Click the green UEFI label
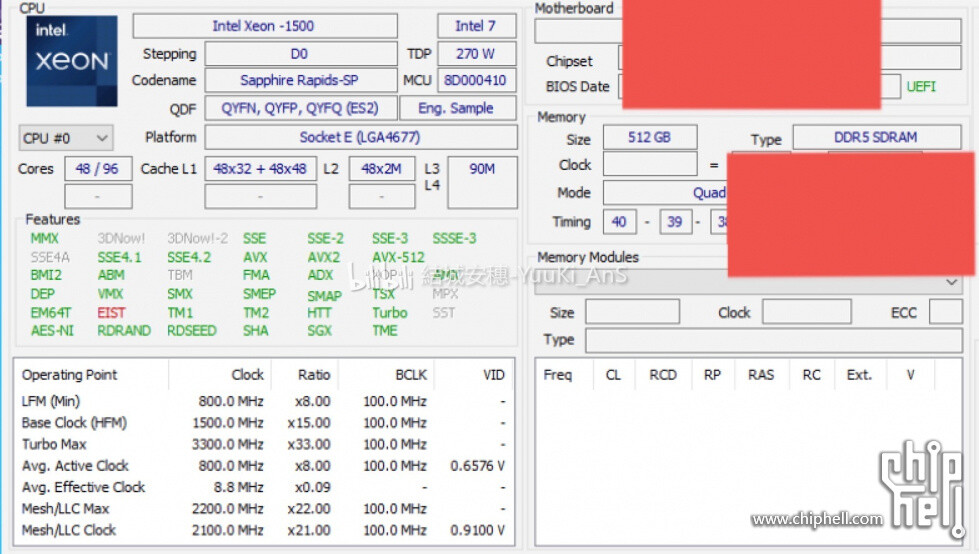 921,87
